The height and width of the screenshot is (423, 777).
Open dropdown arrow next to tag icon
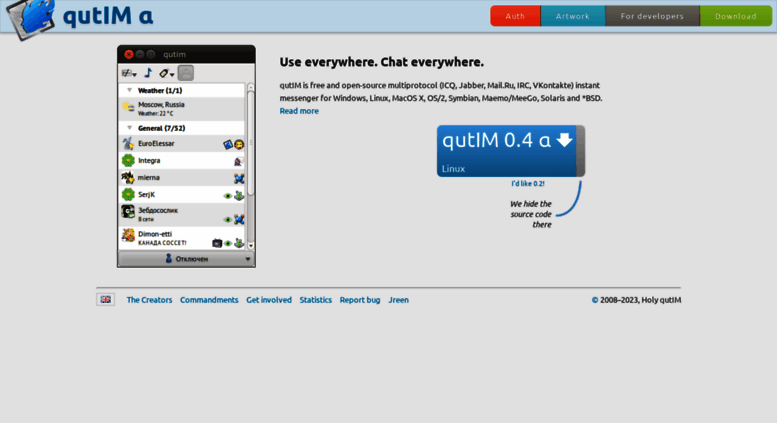coord(172,75)
